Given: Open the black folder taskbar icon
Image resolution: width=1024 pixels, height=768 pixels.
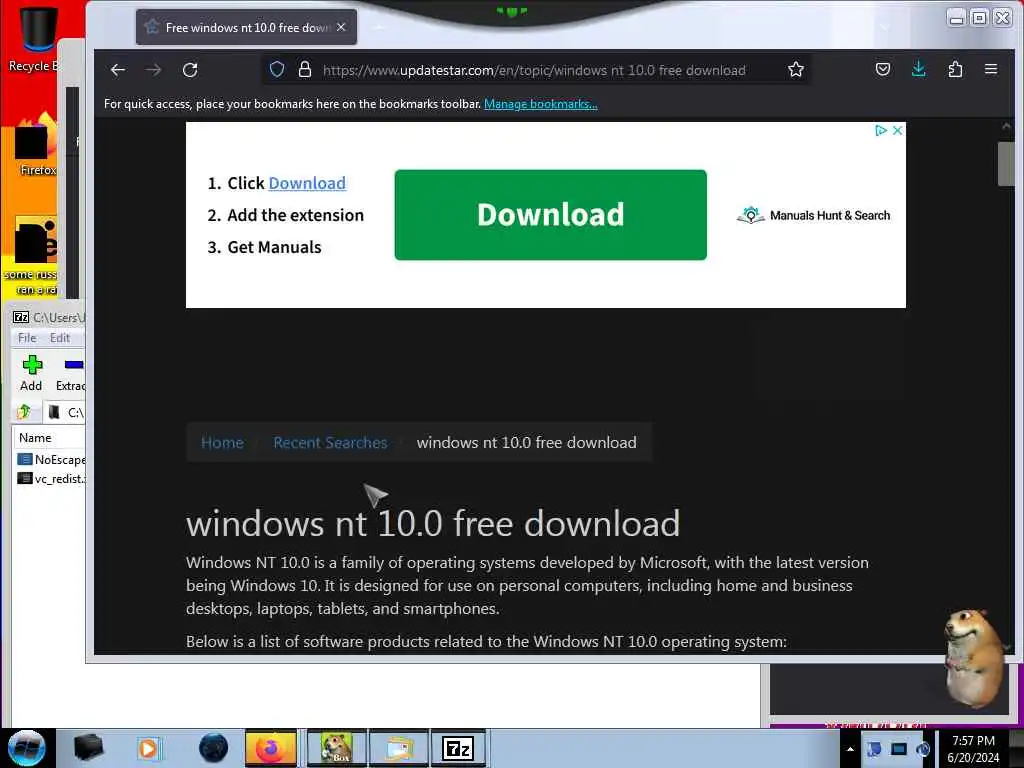Looking at the screenshot, I should click(x=88, y=748).
